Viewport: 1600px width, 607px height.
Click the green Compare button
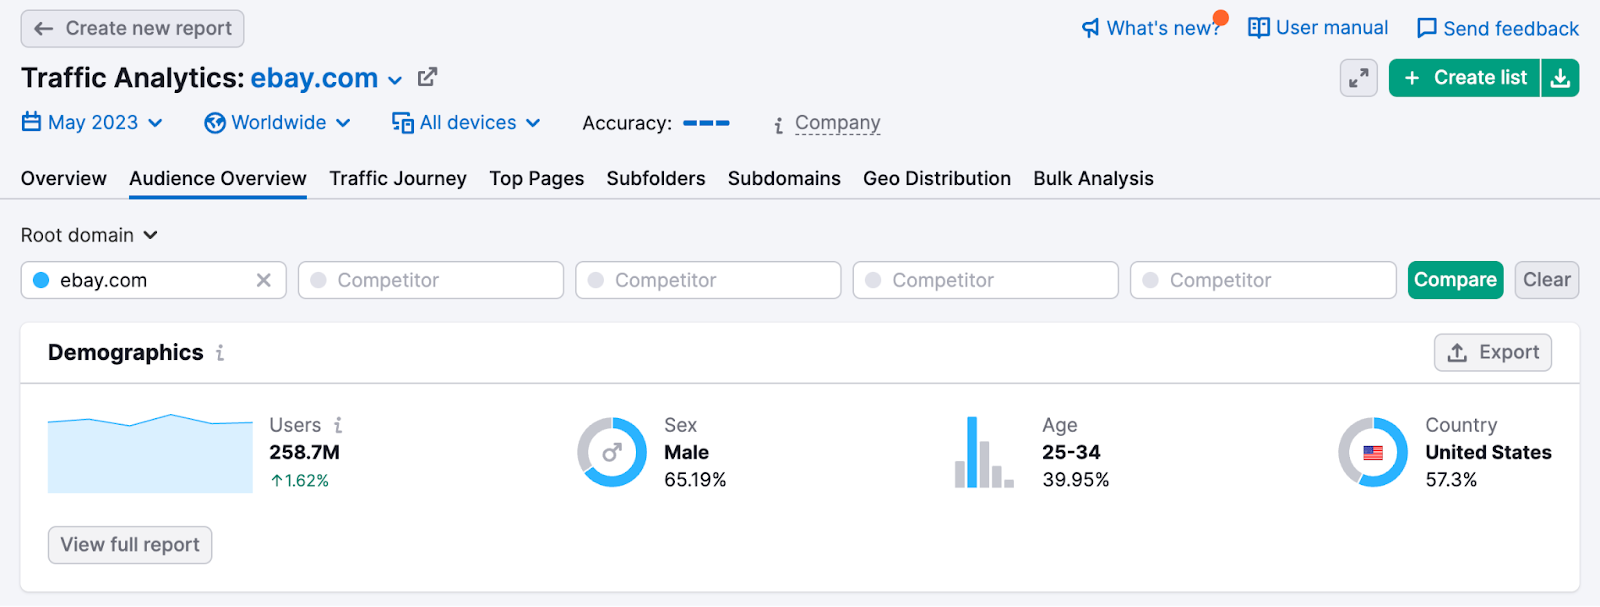[1456, 280]
